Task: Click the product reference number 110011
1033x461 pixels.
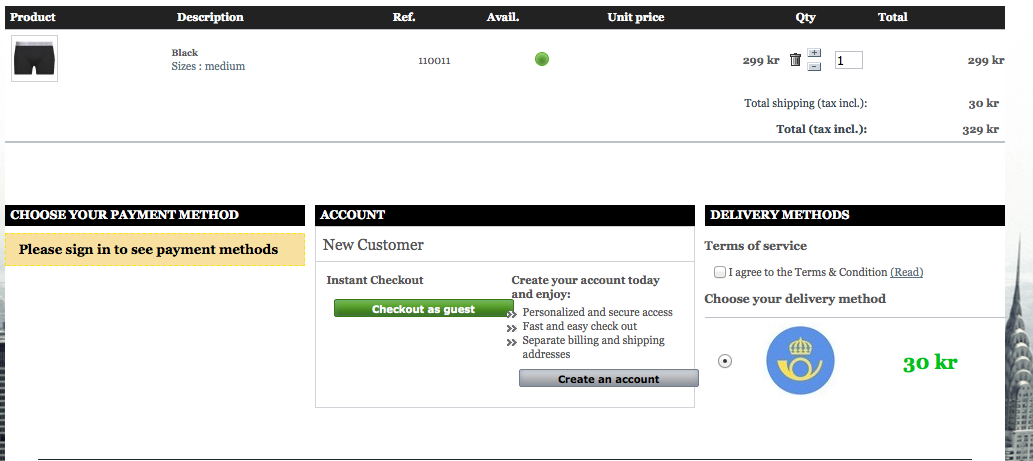Action: [x=434, y=60]
